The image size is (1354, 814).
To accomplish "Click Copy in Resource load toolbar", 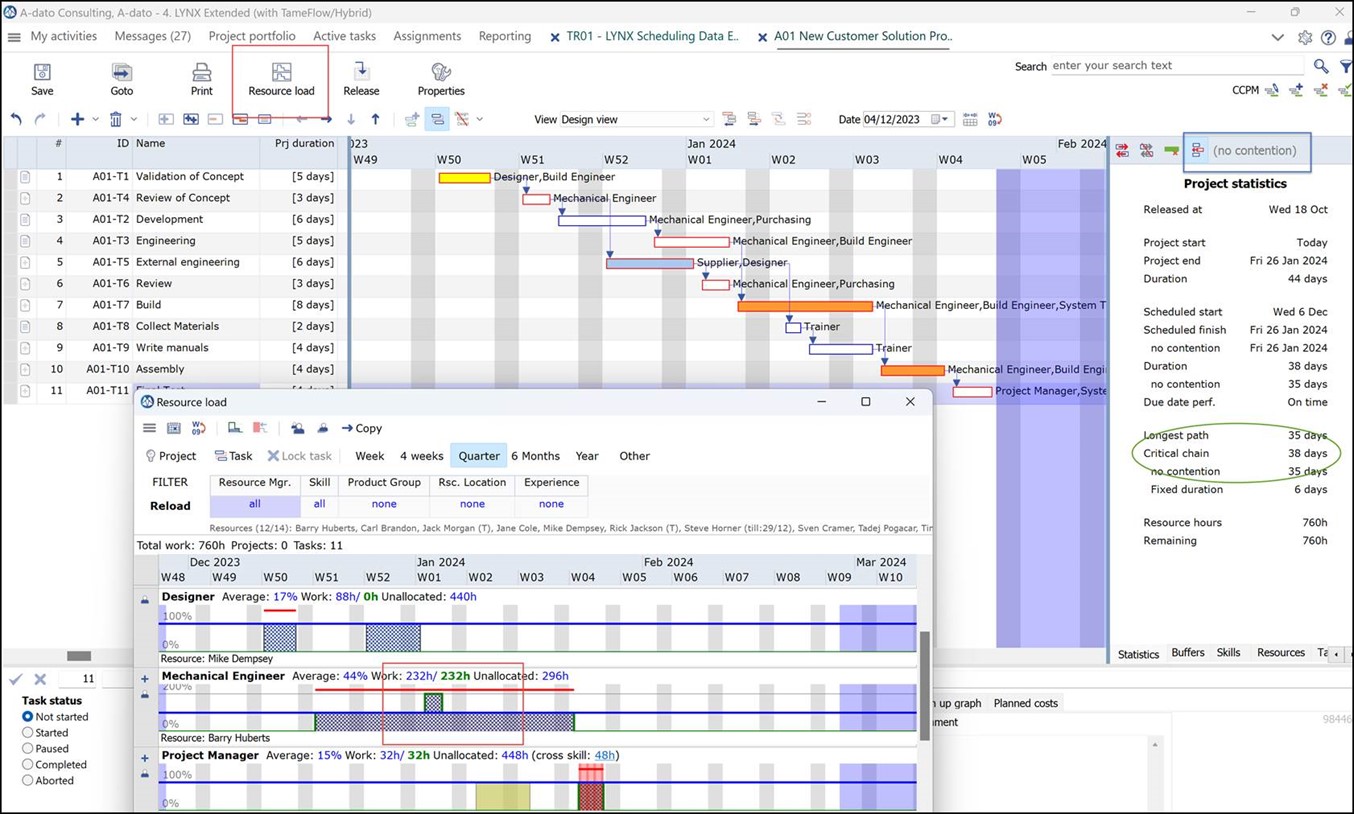I will 361,428.
